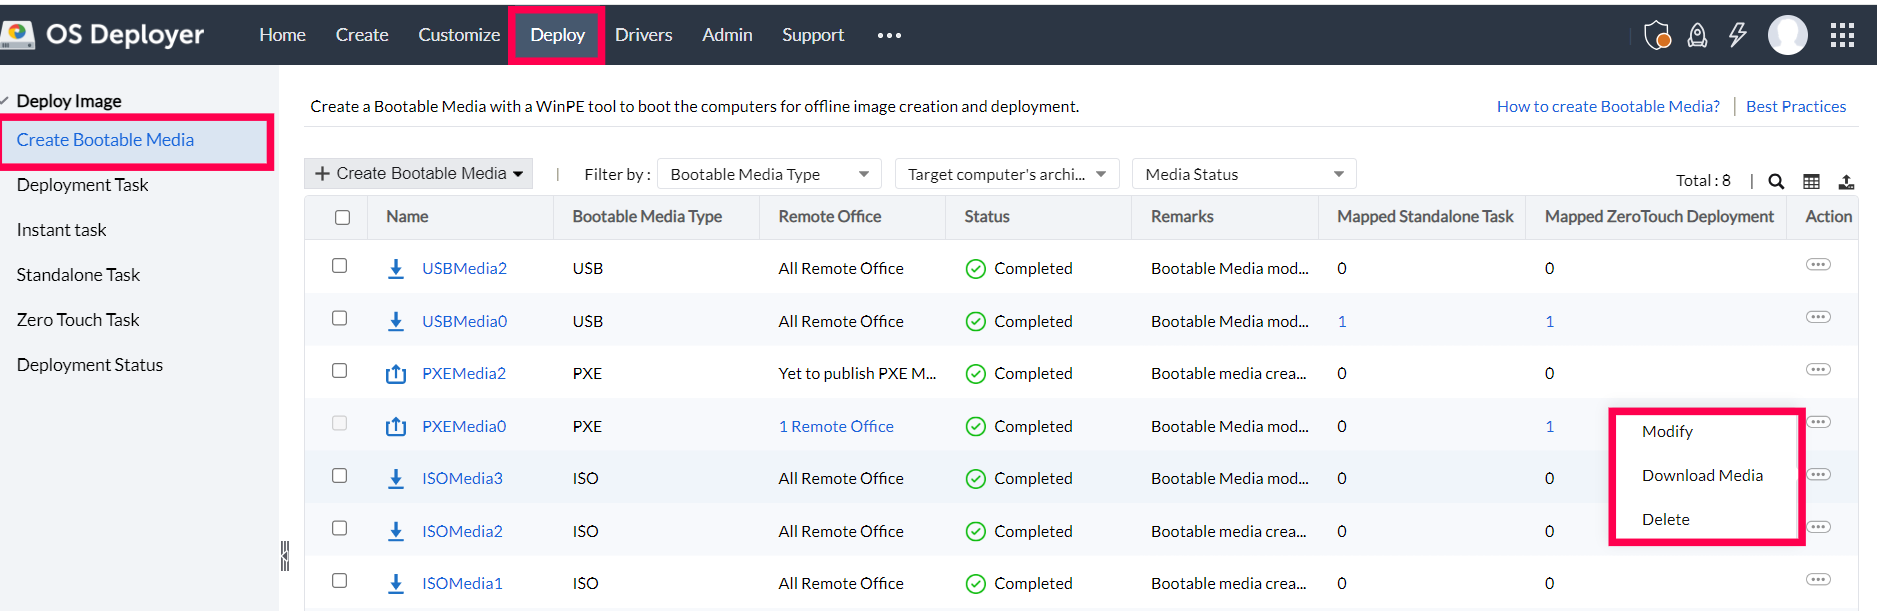The image size is (1877, 611).
Task: Open the apps grid launcher icon
Action: click(x=1842, y=36)
